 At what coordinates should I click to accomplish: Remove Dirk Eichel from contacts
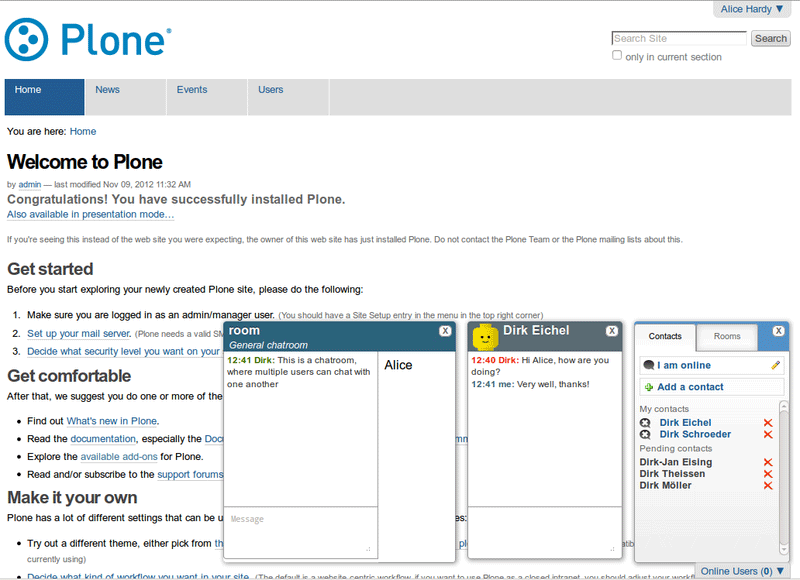(768, 423)
